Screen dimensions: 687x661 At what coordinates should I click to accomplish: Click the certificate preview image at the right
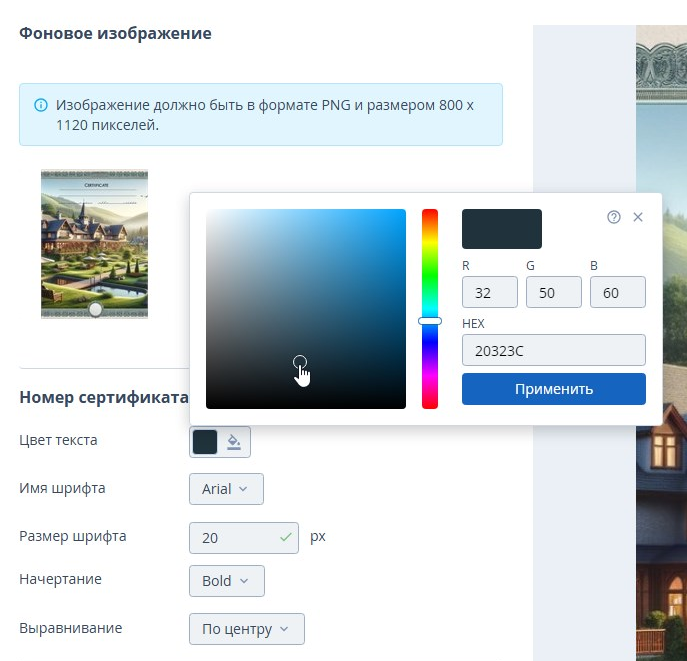(661, 343)
